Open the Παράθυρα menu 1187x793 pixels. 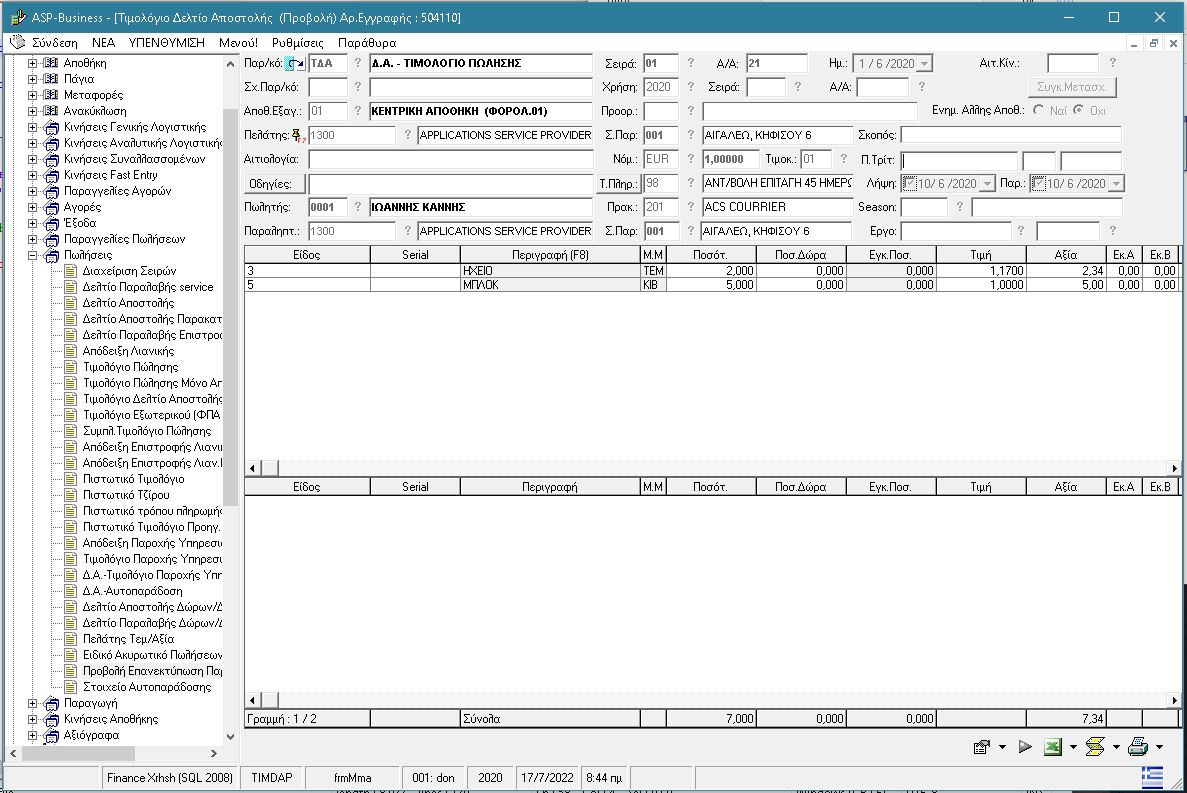point(367,42)
